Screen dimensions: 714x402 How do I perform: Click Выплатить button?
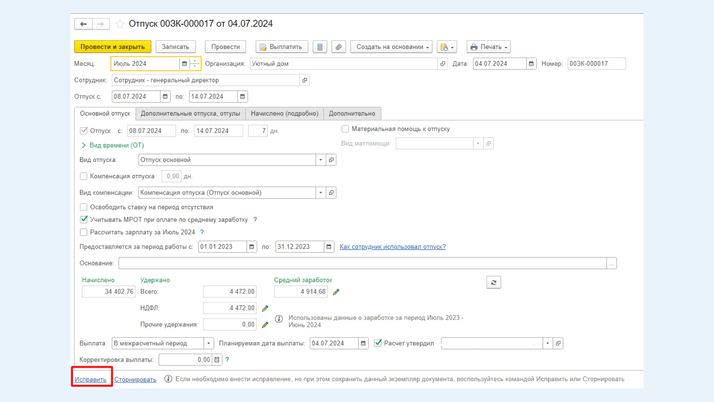pyautogui.click(x=281, y=47)
